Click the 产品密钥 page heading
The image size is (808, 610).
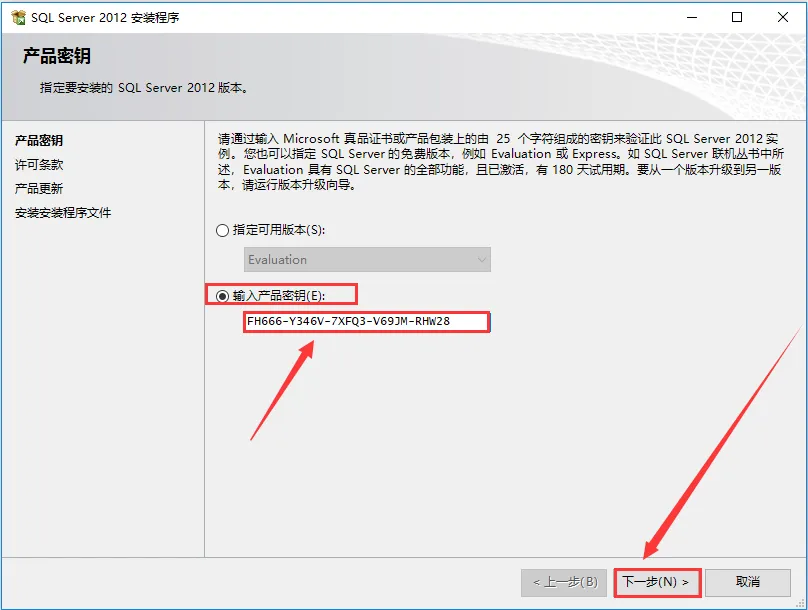(57, 56)
